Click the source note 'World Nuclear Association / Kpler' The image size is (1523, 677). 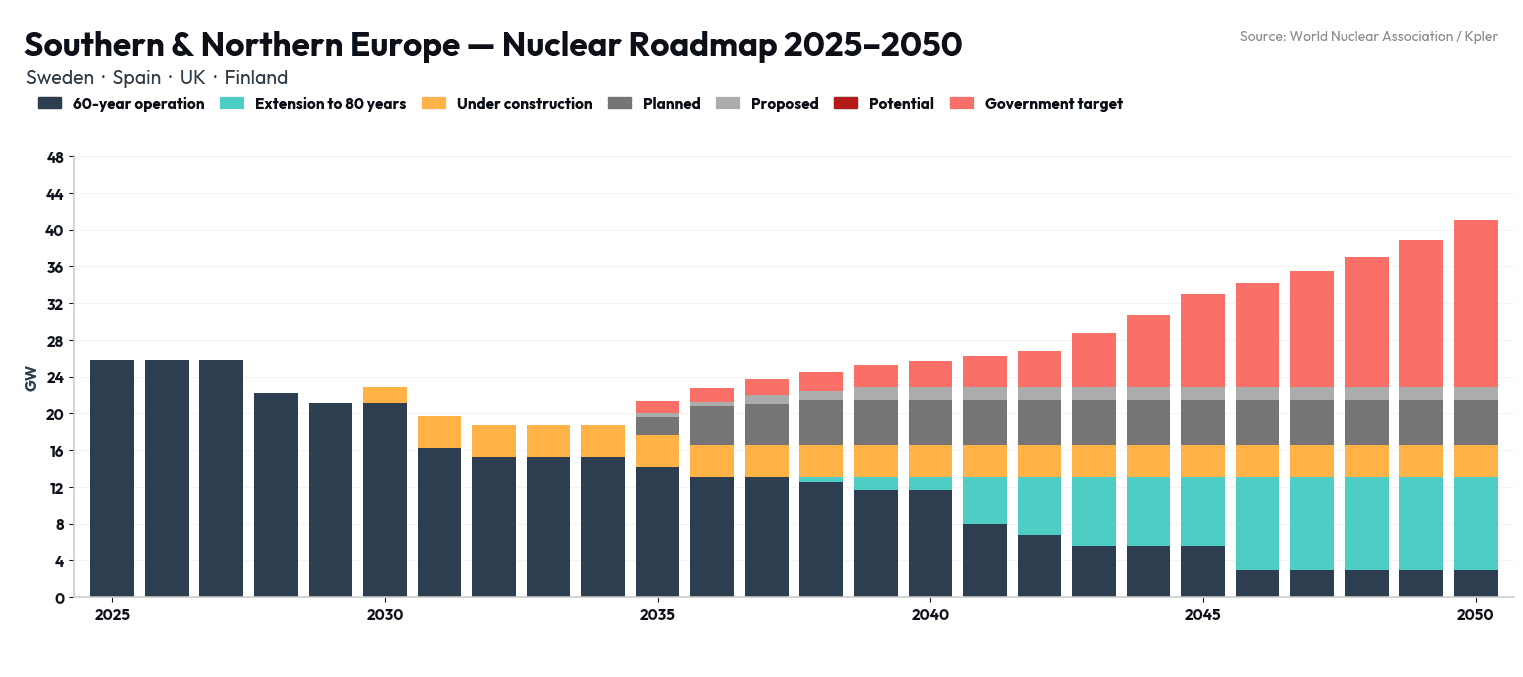click(1393, 36)
